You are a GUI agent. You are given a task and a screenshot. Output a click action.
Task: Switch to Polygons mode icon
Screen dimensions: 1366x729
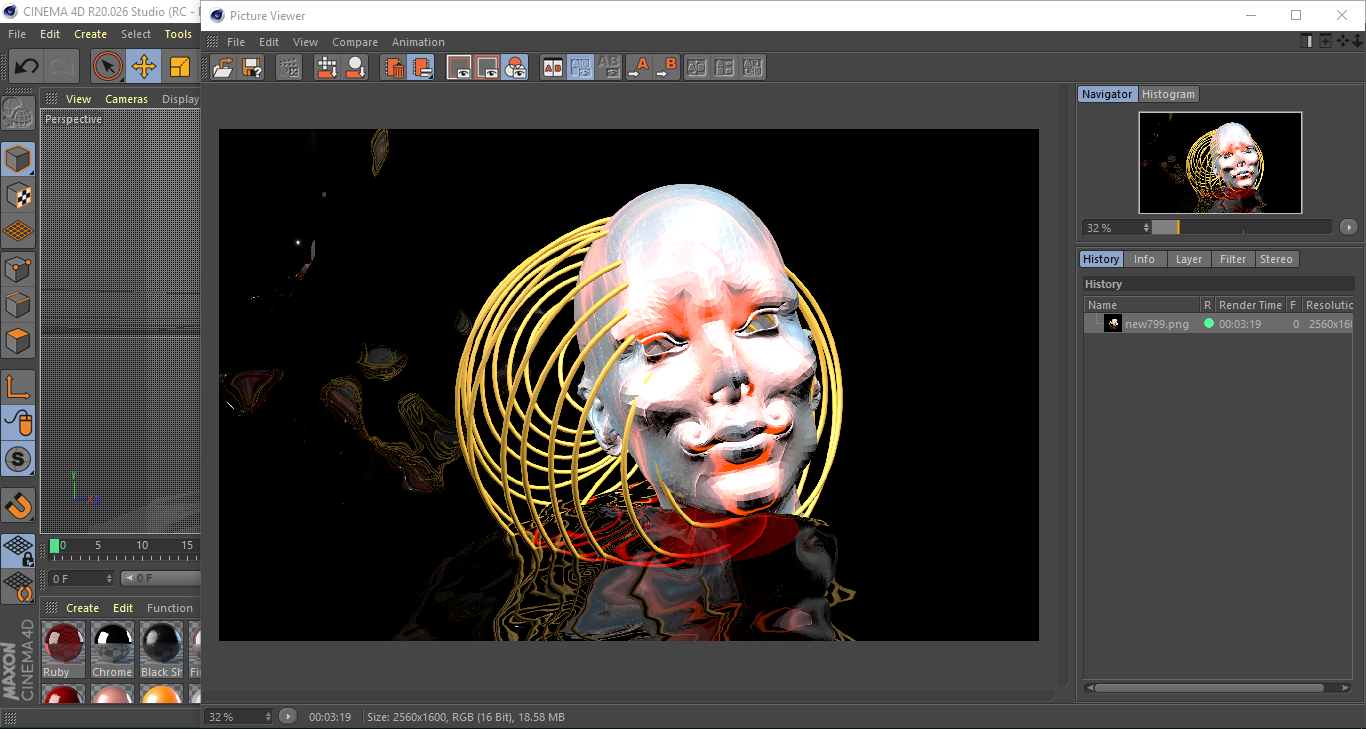[x=18, y=341]
